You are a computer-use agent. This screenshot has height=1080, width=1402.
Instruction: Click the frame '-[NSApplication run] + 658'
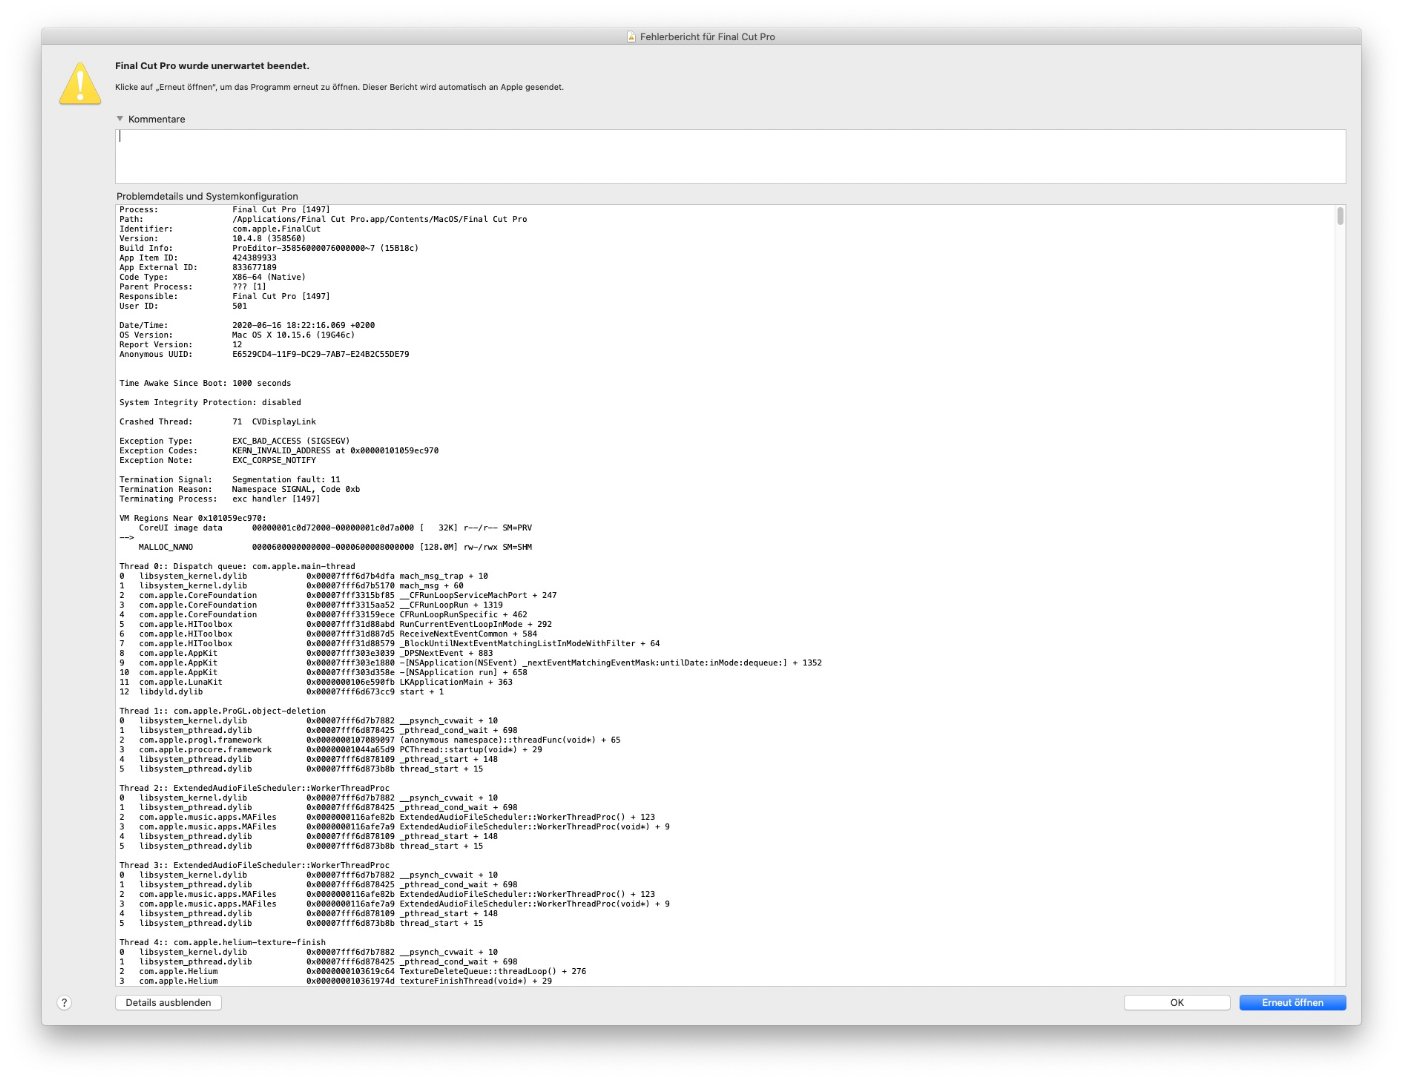coord(463,672)
